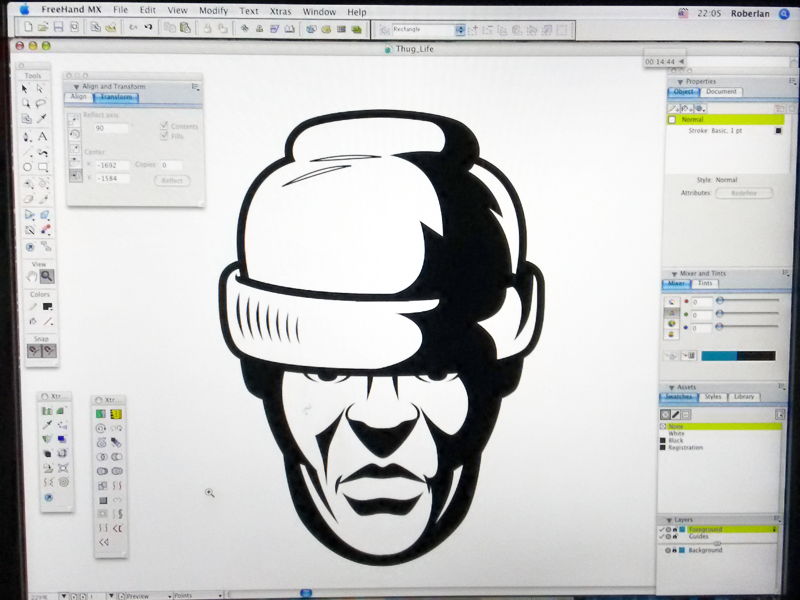Click the Redefine button in Properties
This screenshot has height=600, width=800.
[x=745, y=193]
